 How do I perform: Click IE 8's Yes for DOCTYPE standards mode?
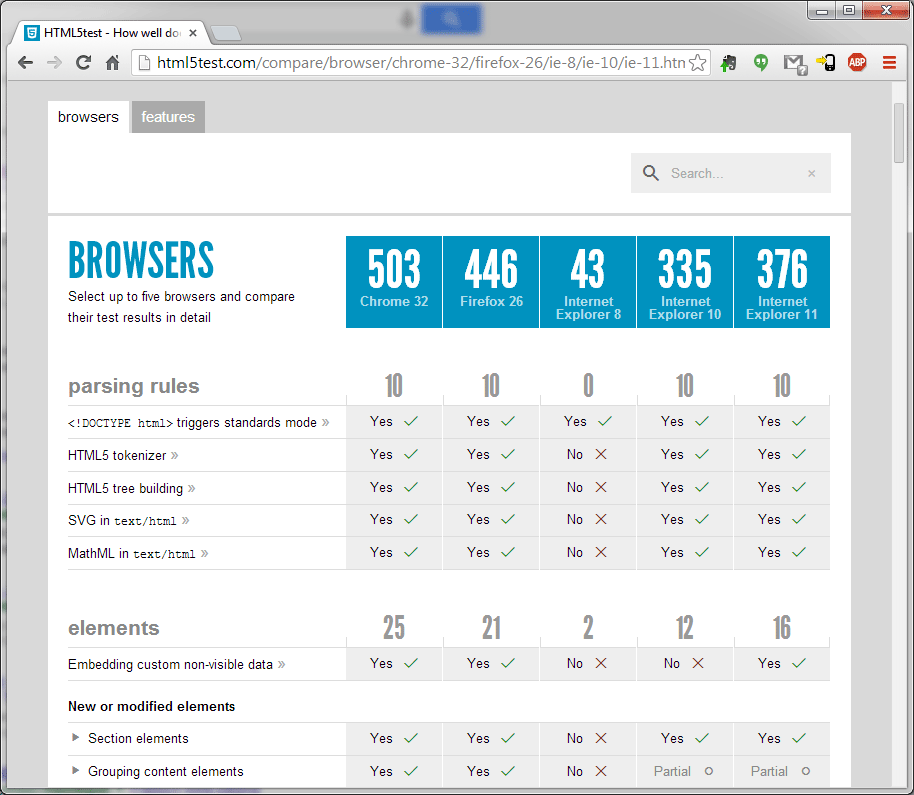click(x=588, y=421)
